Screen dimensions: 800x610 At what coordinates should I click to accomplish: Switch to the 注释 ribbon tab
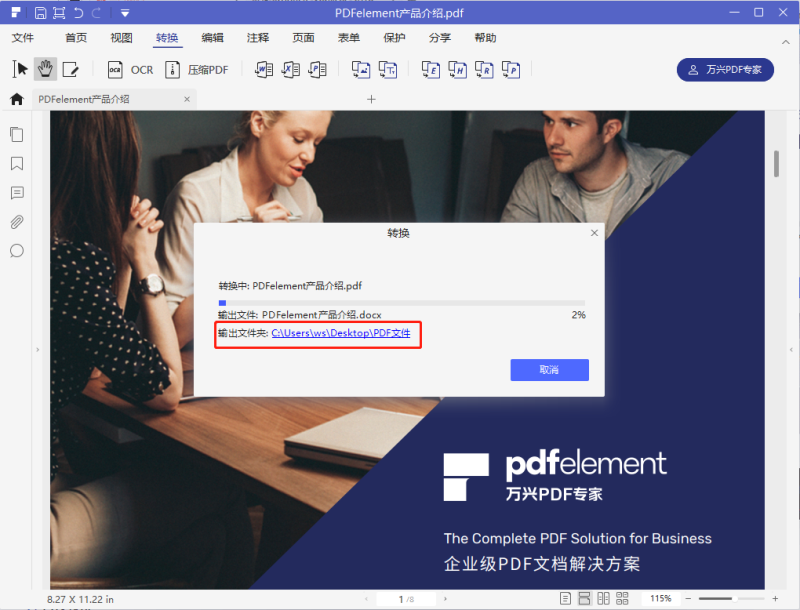click(257, 37)
